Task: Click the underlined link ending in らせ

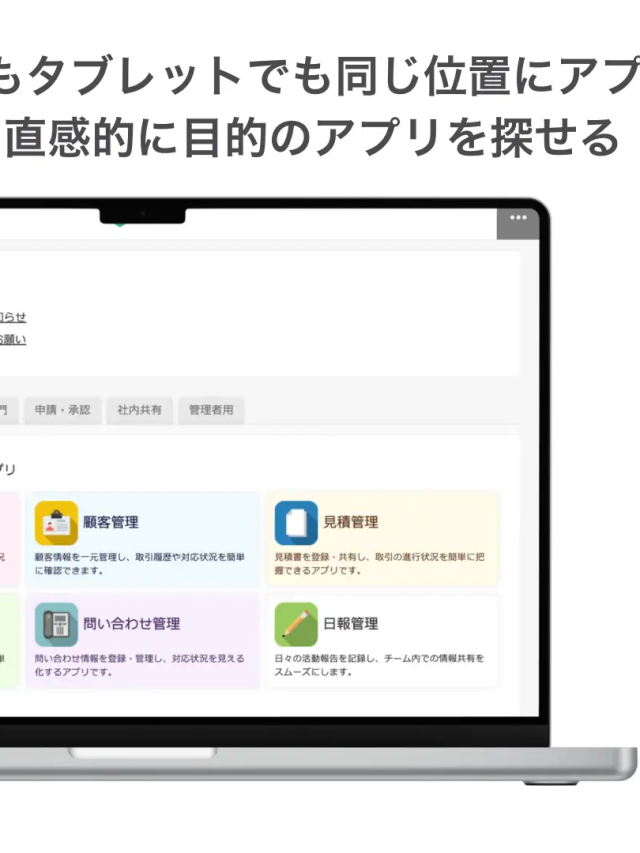Action: [x=12, y=317]
